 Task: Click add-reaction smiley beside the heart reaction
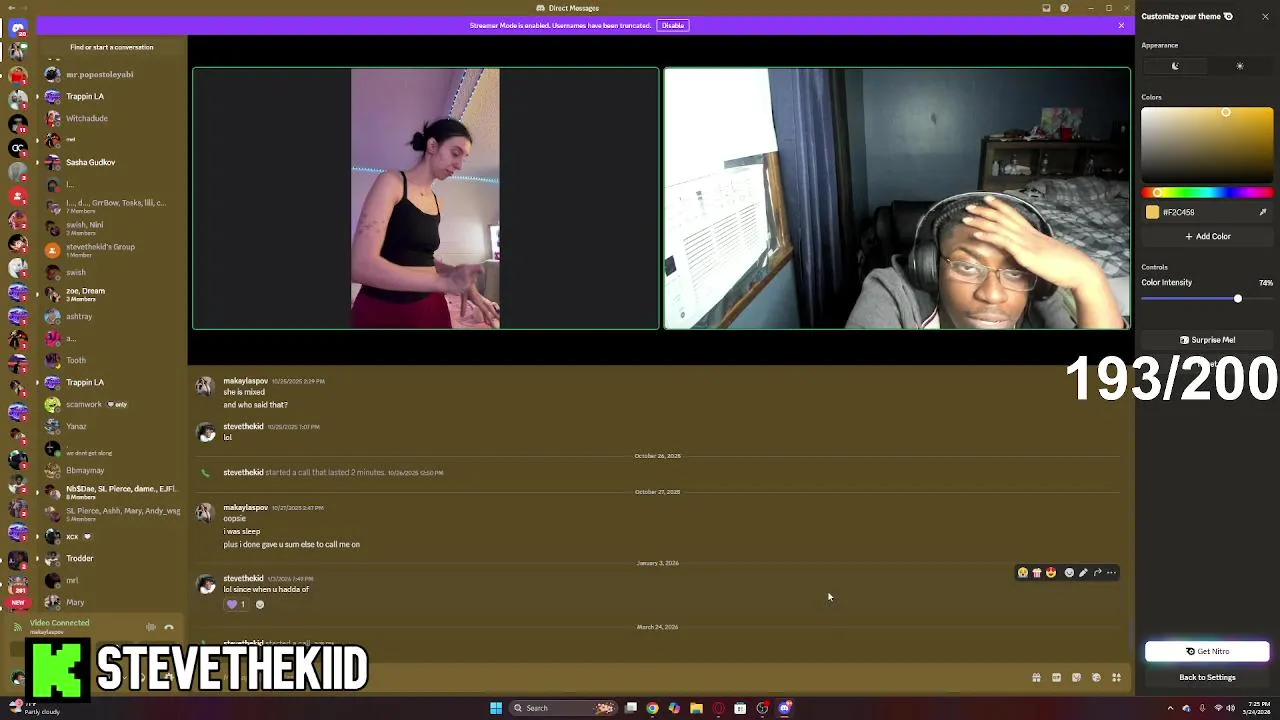(x=260, y=604)
